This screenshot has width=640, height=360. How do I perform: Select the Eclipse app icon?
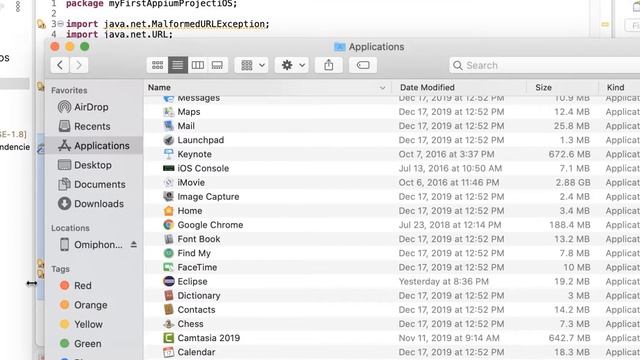point(169,281)
